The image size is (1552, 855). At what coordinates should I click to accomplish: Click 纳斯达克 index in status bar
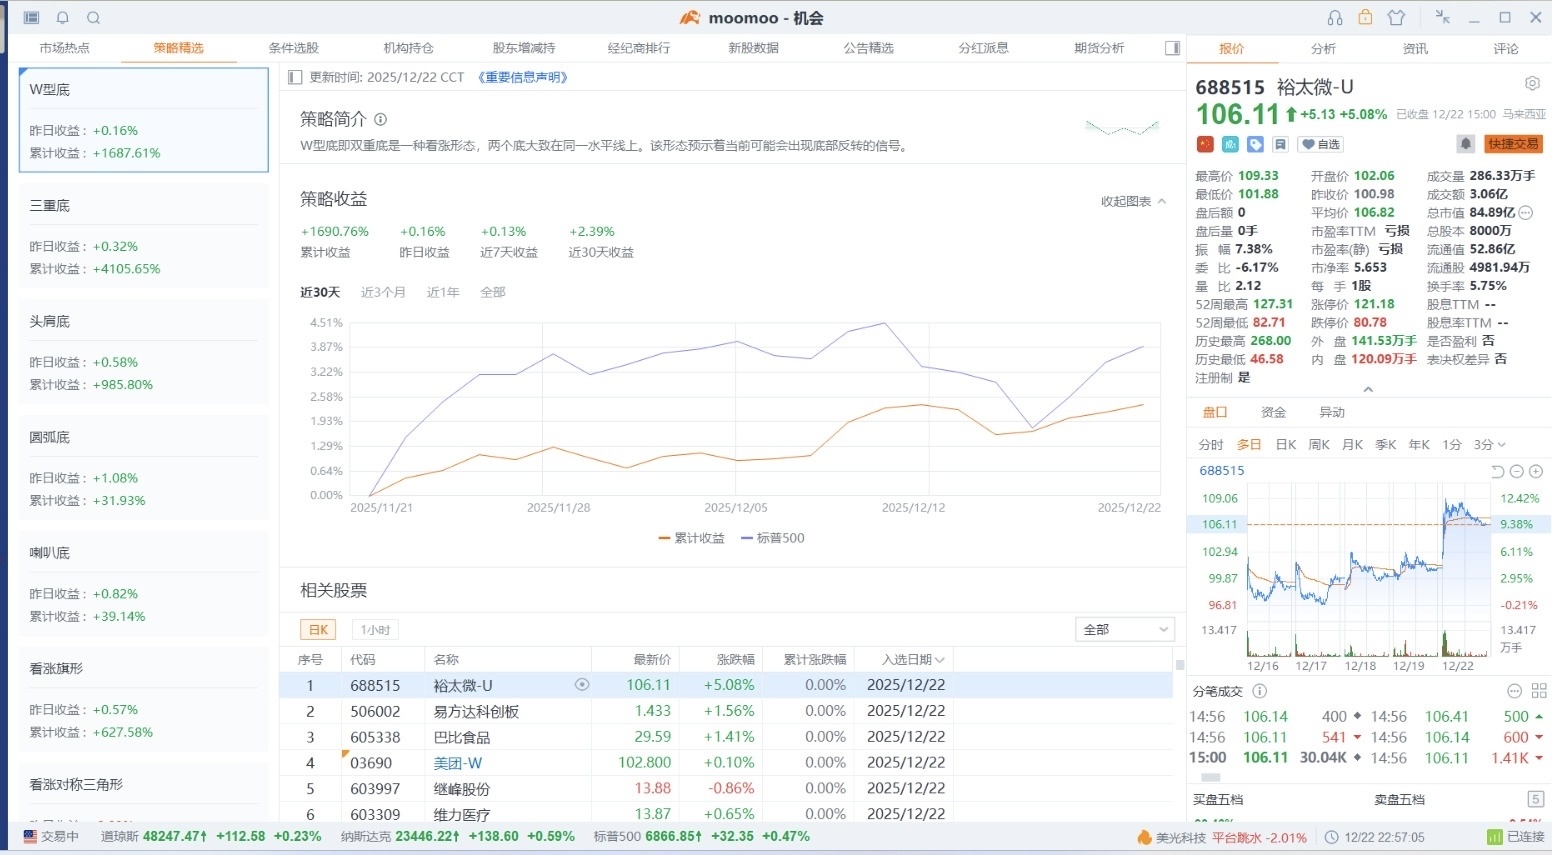[x=458, y=837]
